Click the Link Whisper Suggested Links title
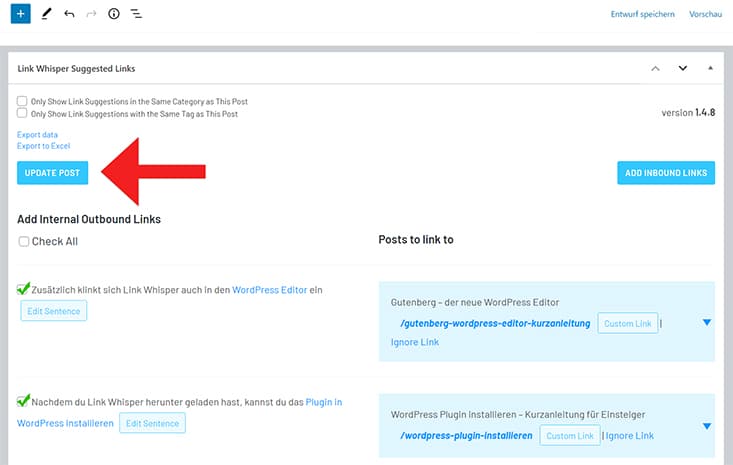Viewport: 733px width, 465px height. 76,69
